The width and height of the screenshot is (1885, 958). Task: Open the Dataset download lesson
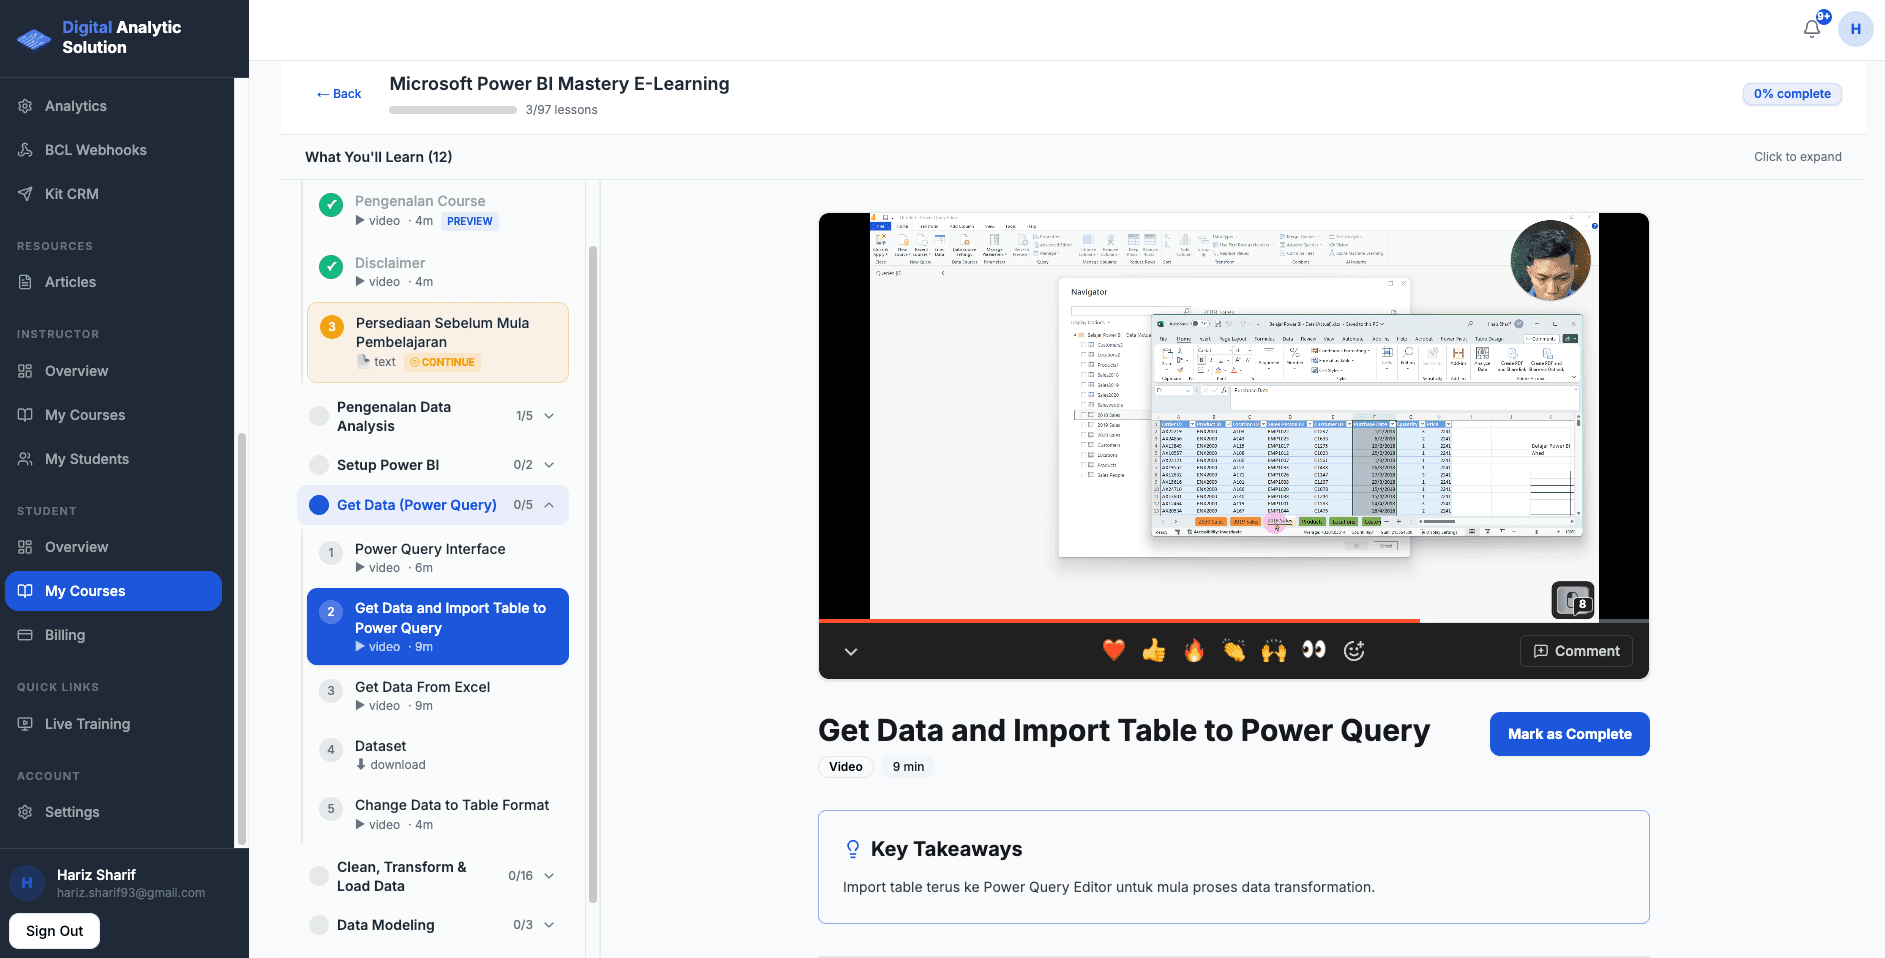(438, 755)
